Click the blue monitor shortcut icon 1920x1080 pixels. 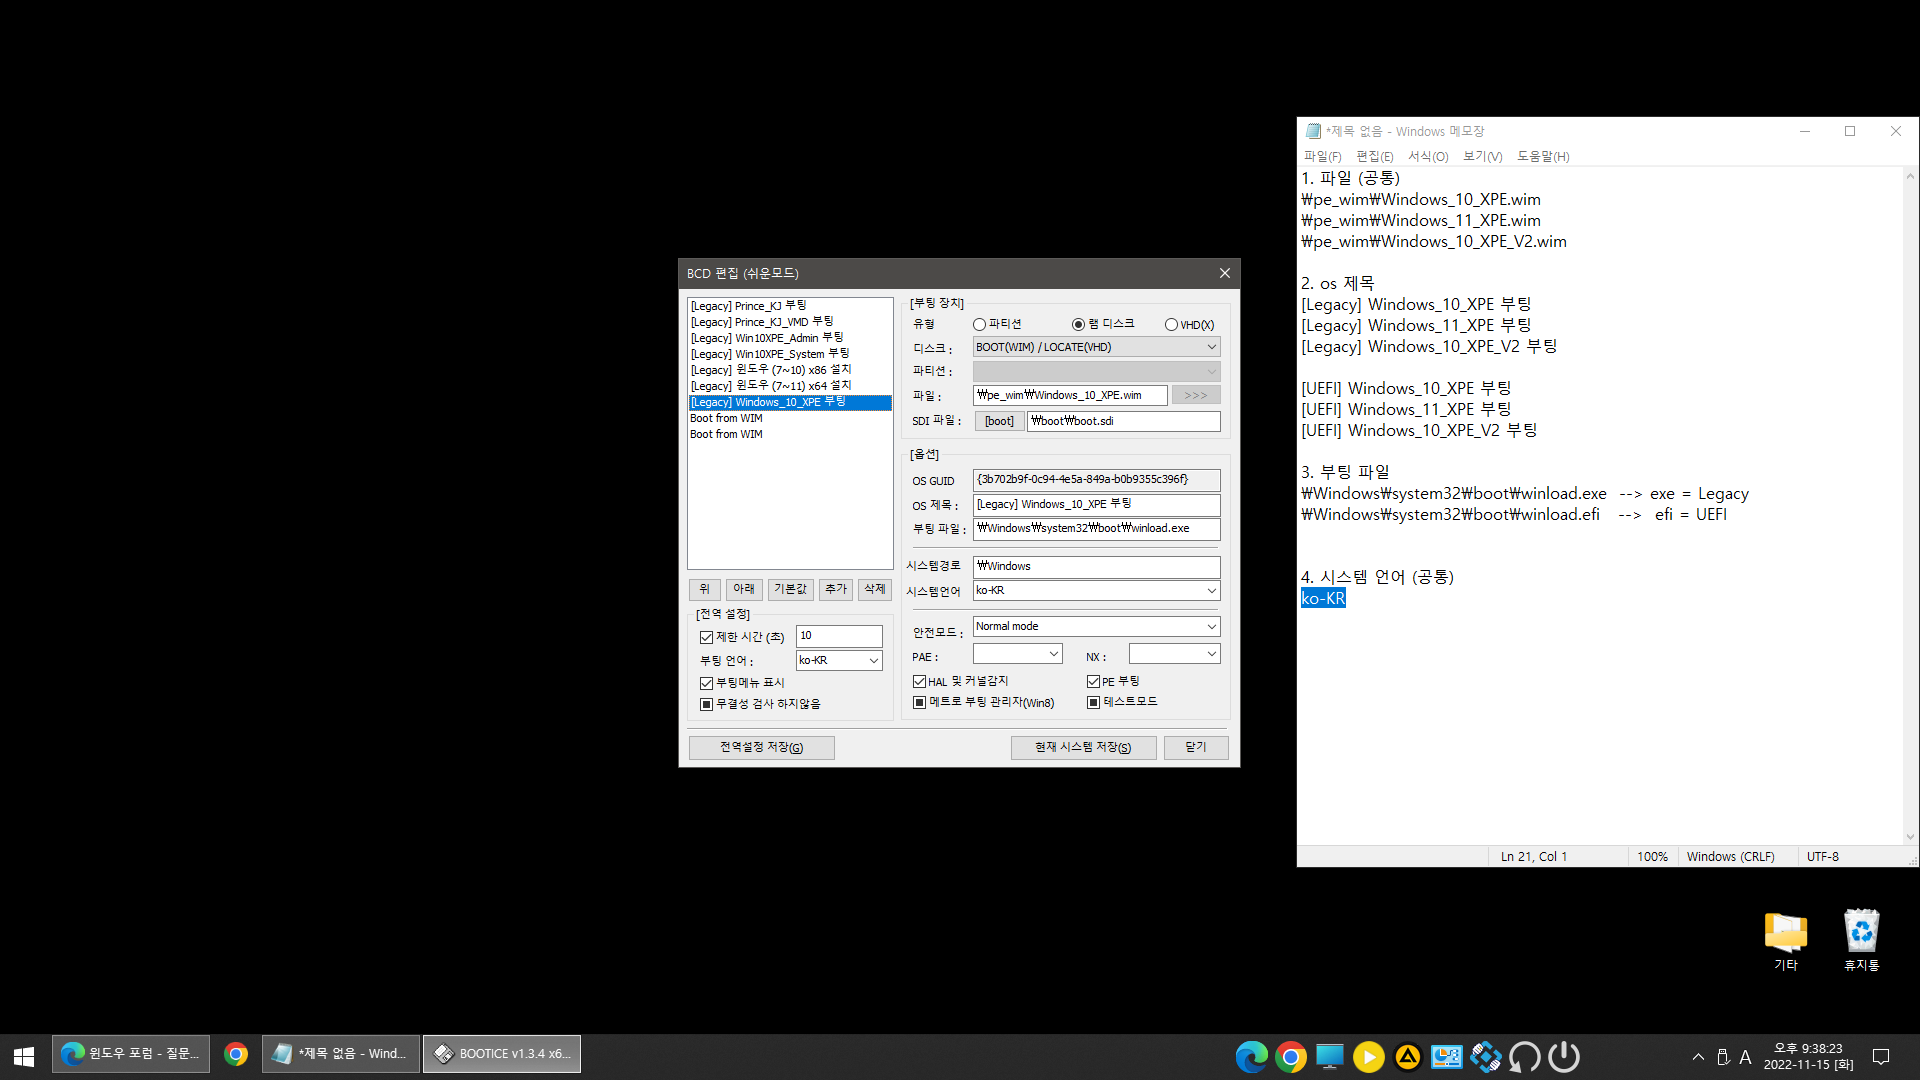(x=1330, y=1056)
